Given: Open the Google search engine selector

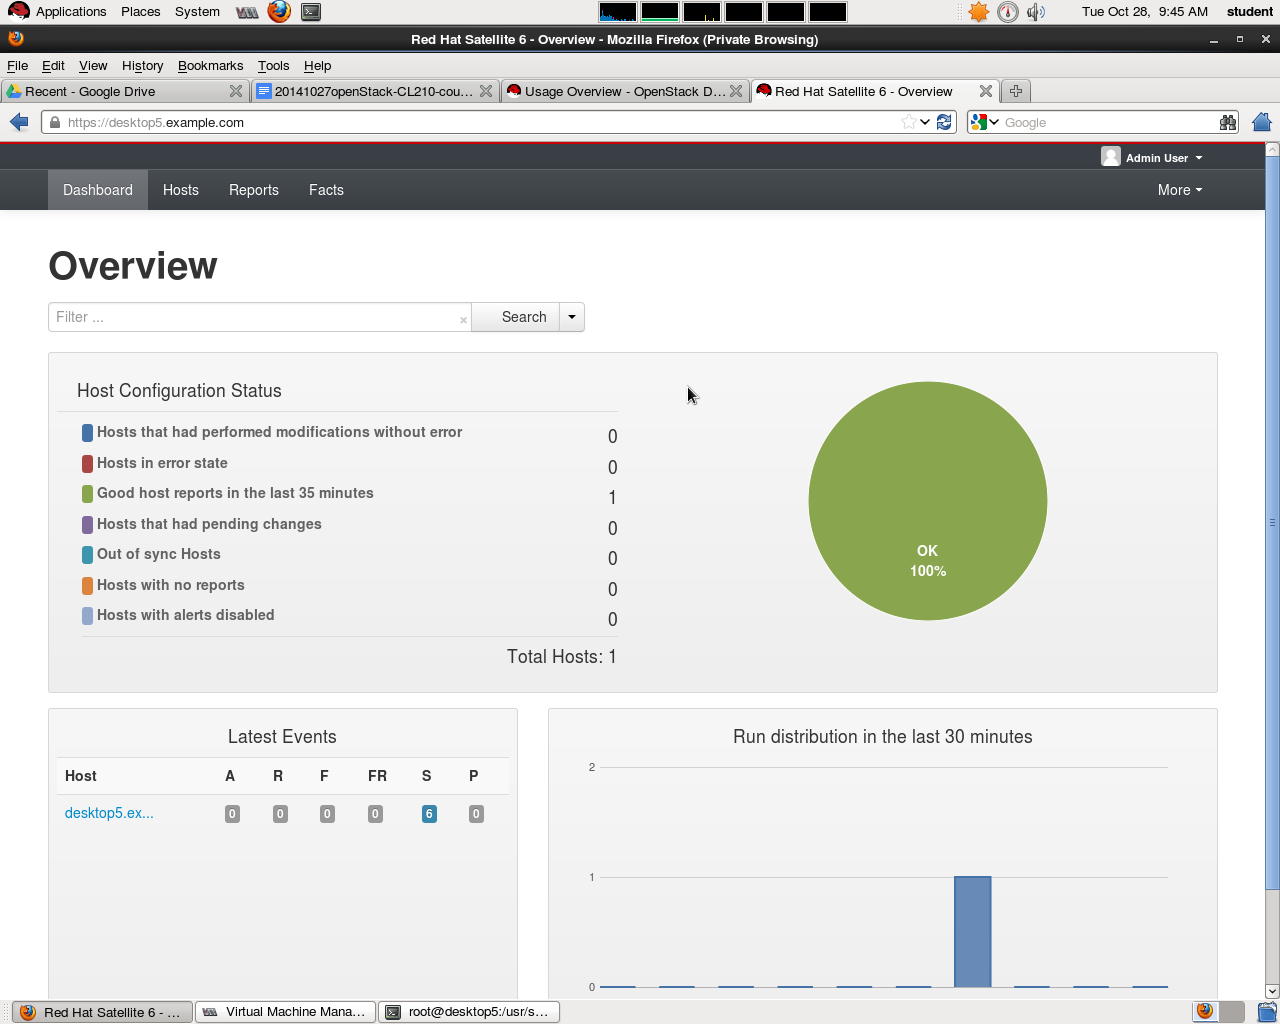Looking at the screenshot, I should [984, 122].
